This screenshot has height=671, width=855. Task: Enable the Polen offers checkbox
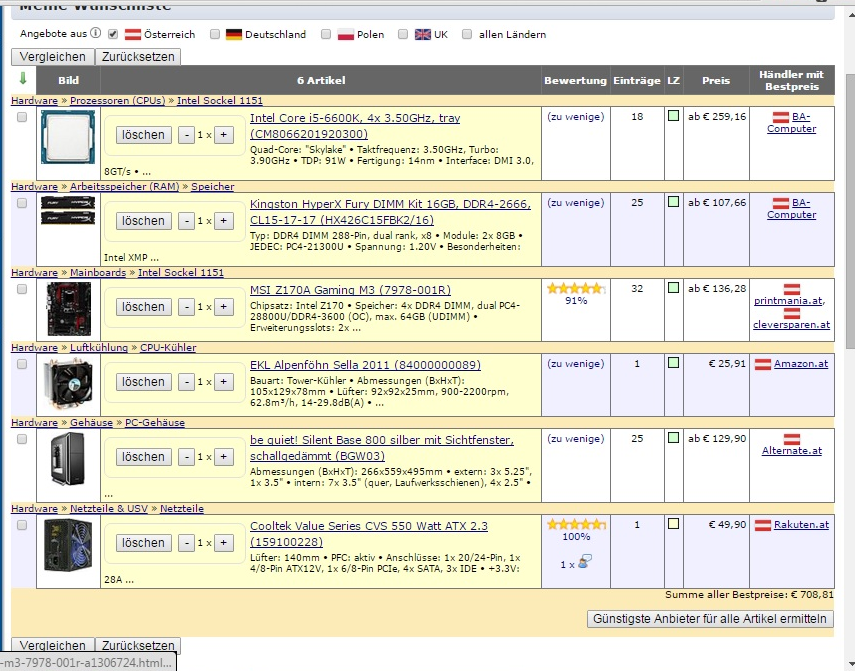coord(326,34)
